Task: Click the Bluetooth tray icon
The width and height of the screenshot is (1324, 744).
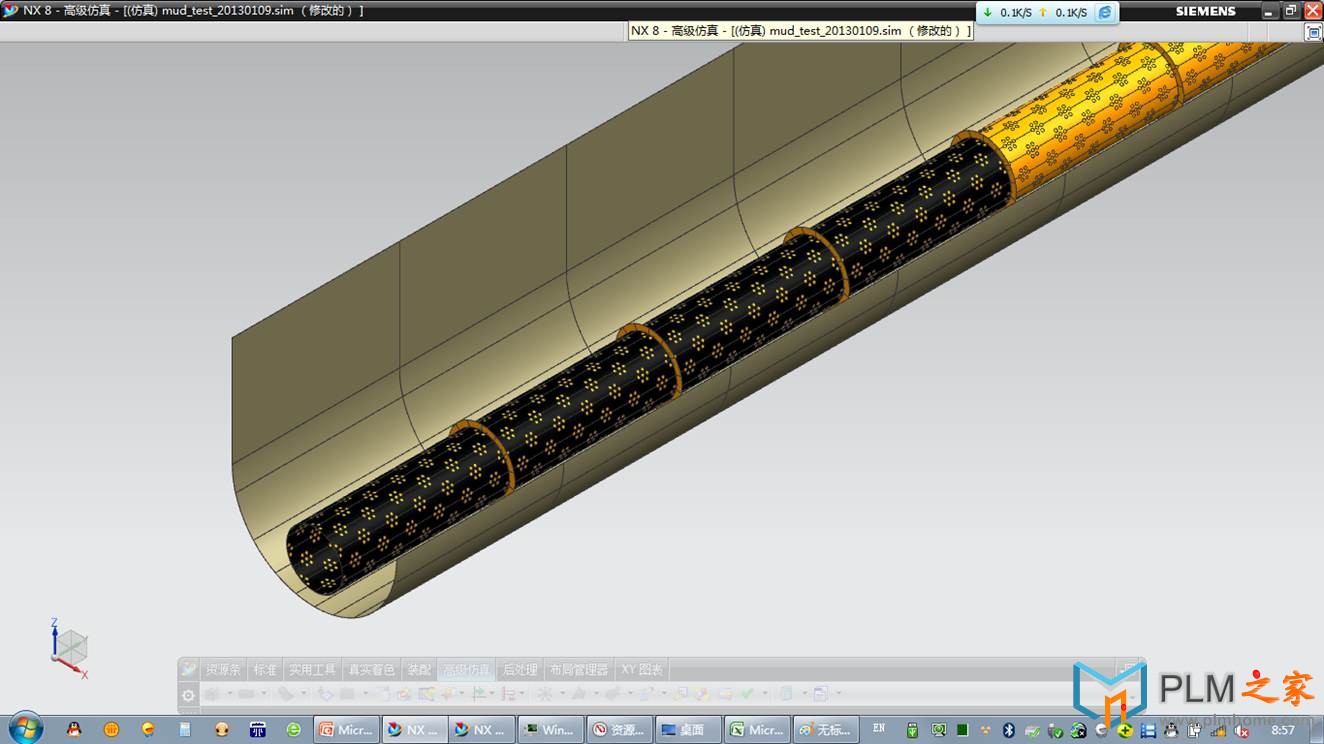Action: click(x=1009, y=731)
